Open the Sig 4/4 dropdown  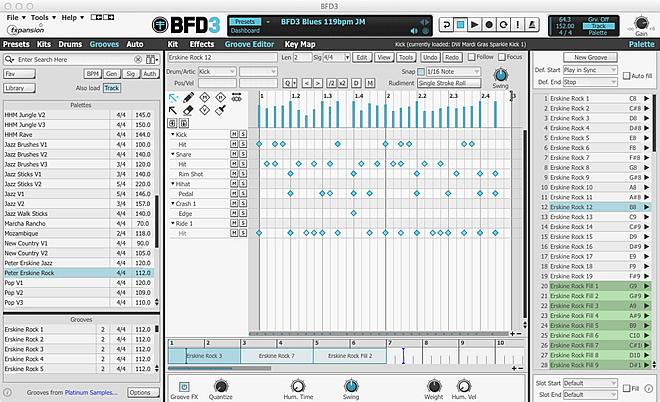pyautogui.click(x=336, y=57)
